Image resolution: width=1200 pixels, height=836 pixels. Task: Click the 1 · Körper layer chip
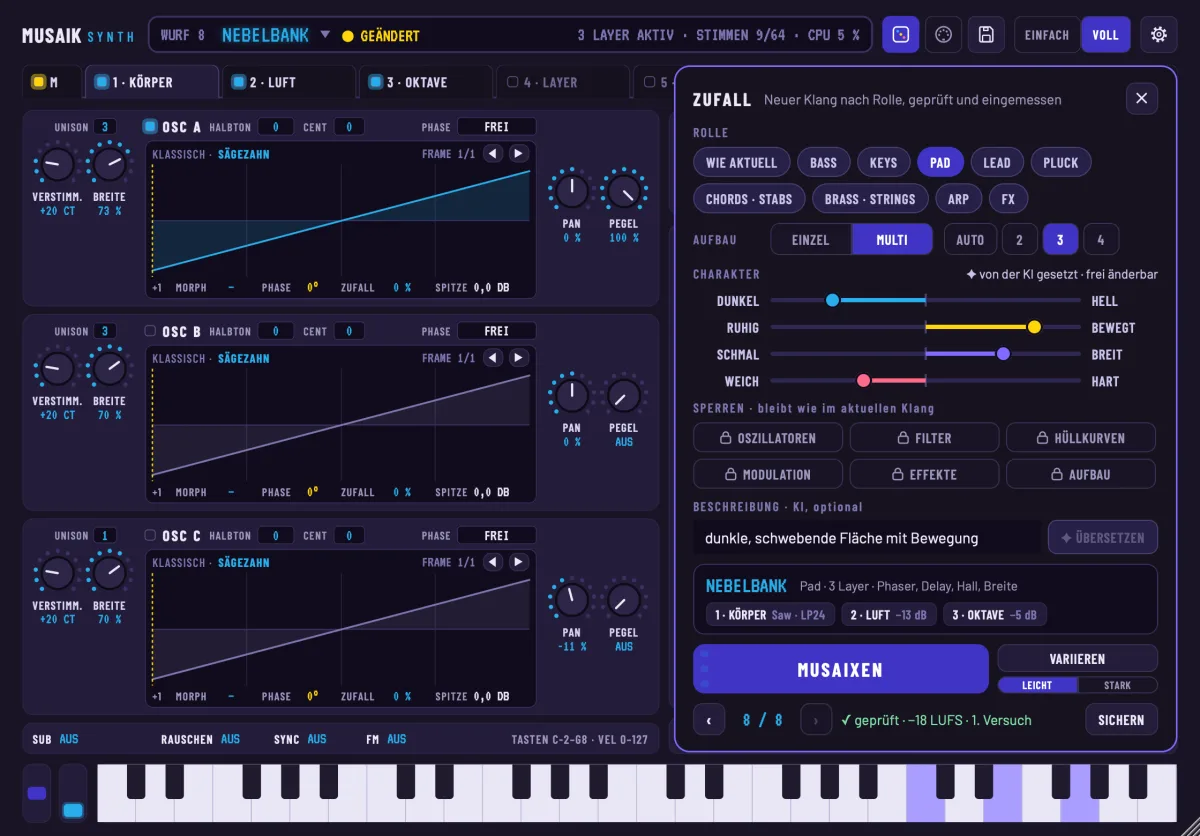tap(769, 615)
